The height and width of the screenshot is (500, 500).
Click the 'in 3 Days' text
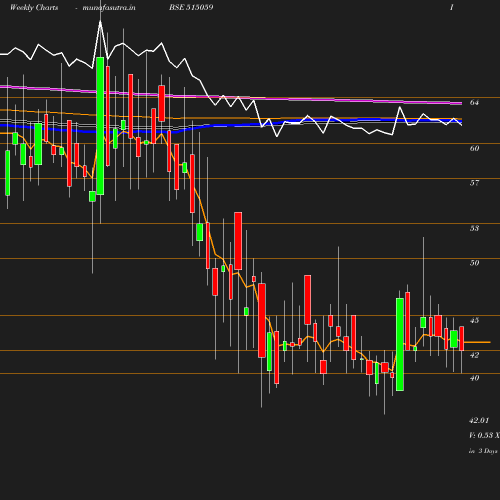[x=483, y=451]
